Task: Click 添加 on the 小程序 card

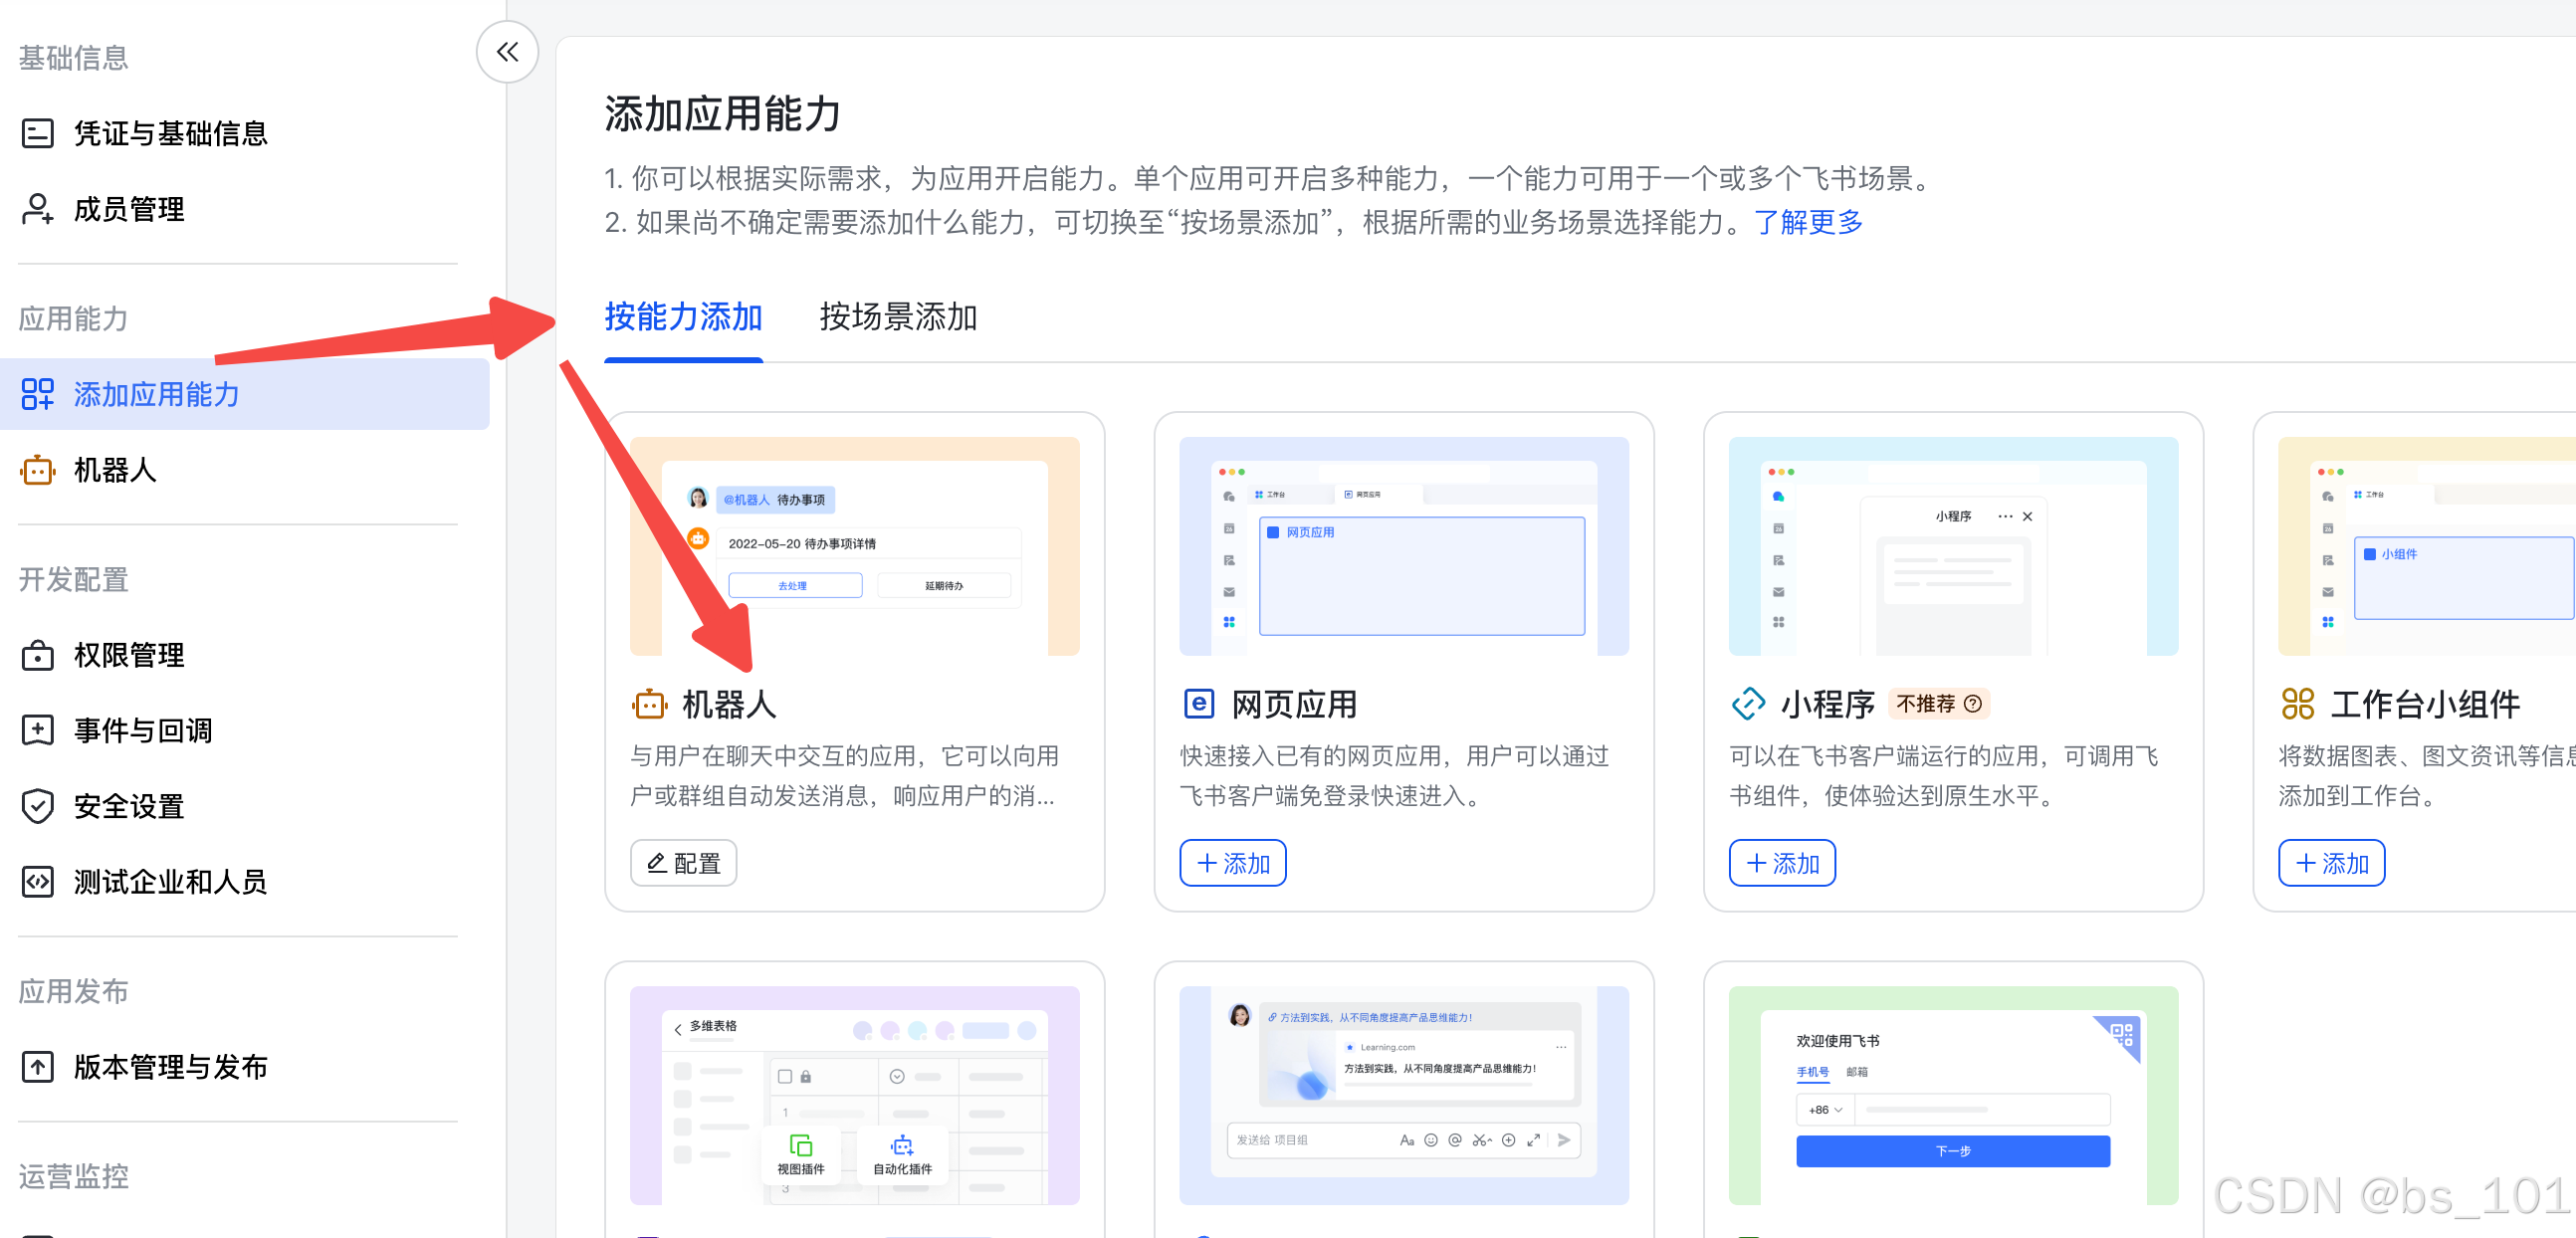Action: [x=1782, y=863]
